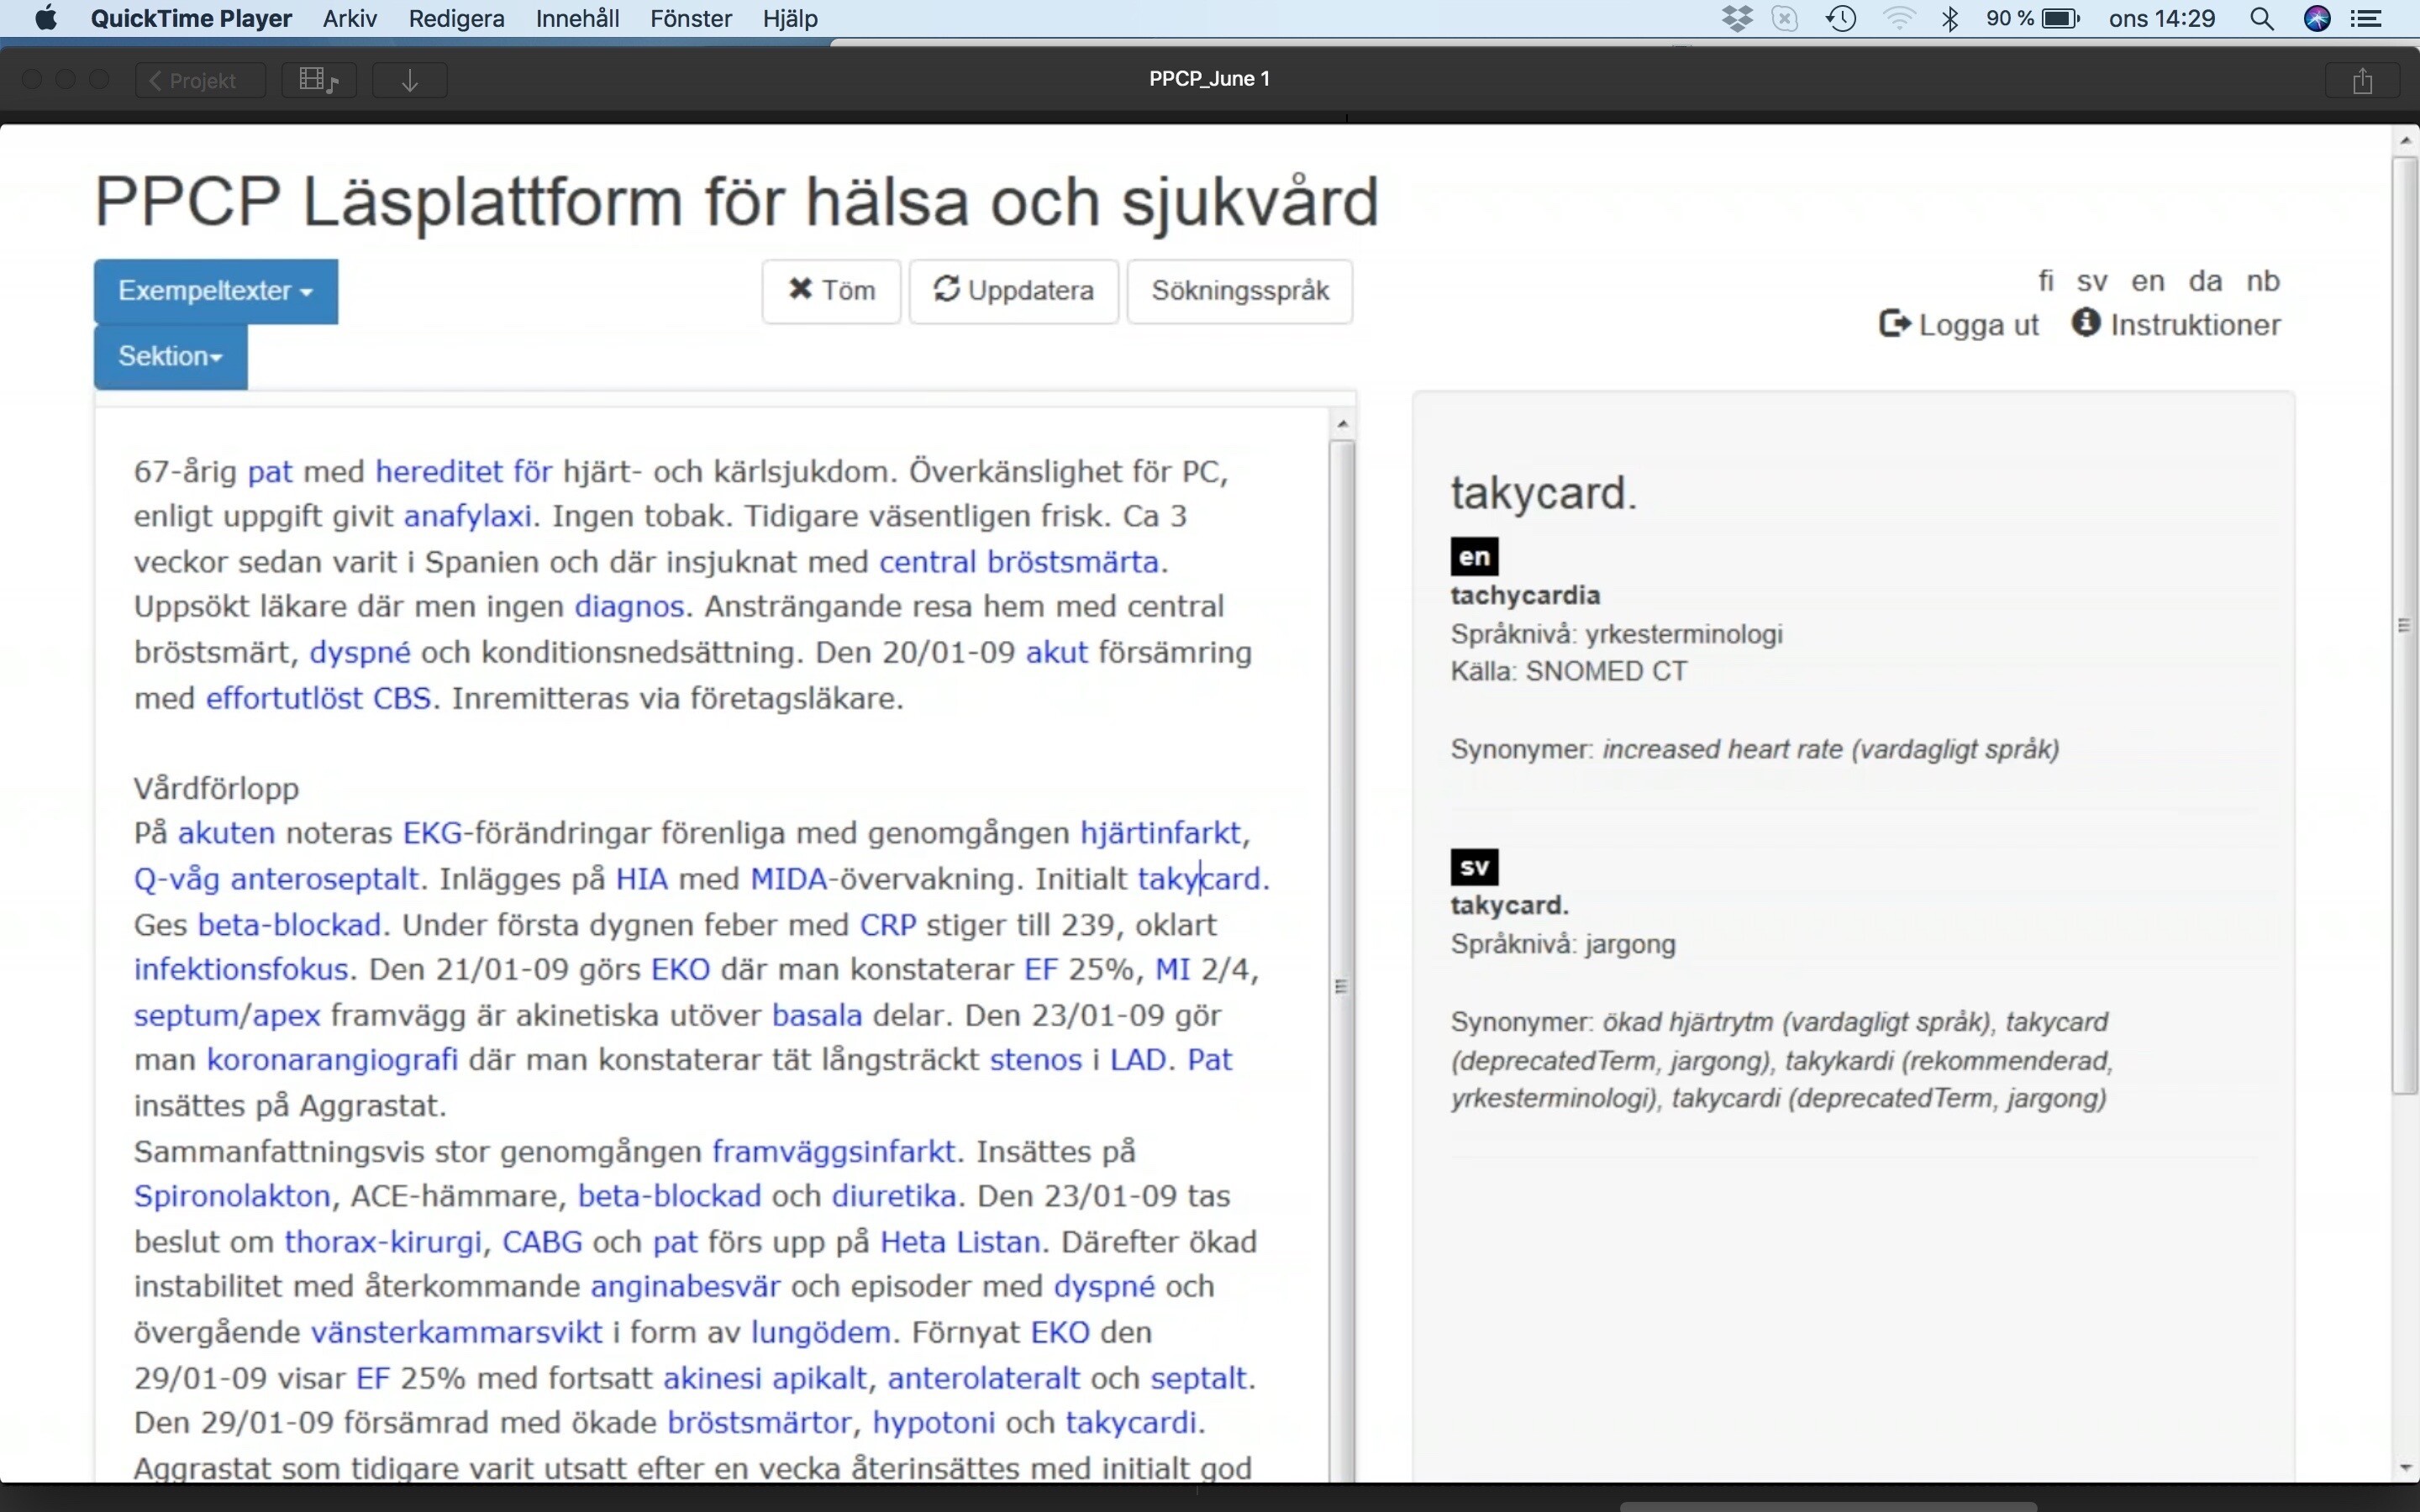
Task: Open Siri from the menu bar
Action: pyautogui.click(x=2317, y=18)
